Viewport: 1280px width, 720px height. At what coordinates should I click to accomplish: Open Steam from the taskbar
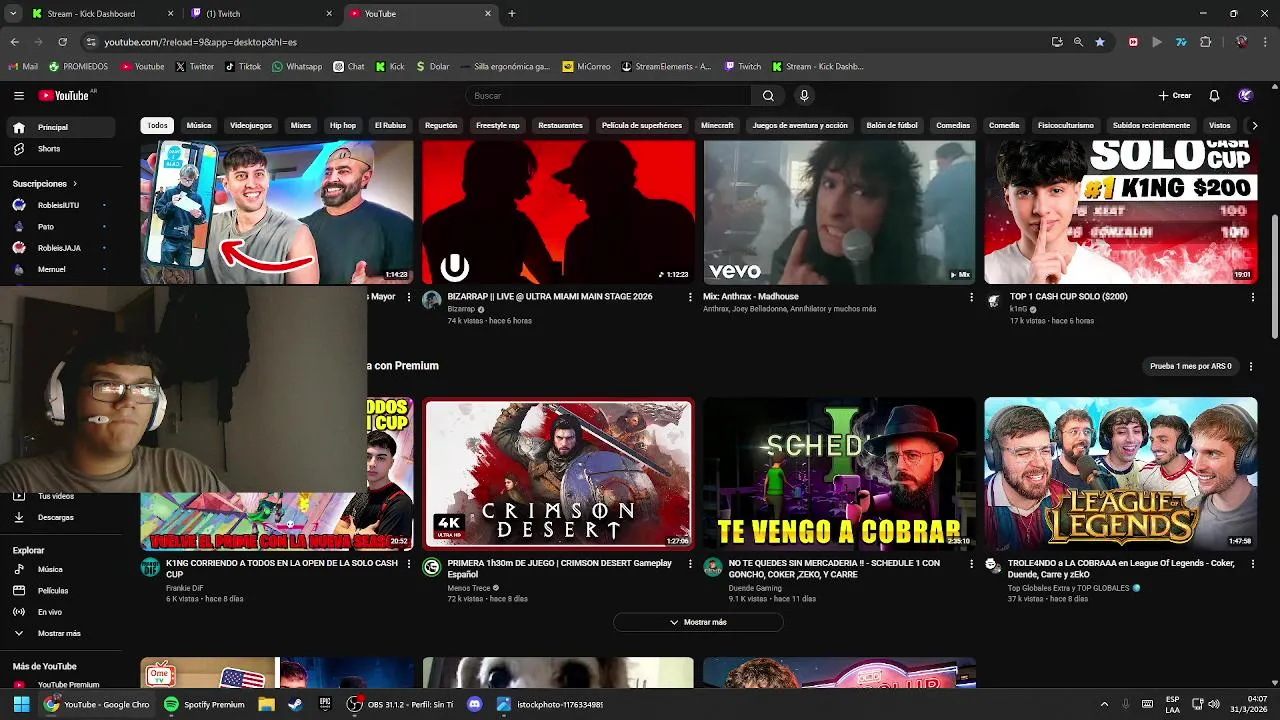point(295,704)
